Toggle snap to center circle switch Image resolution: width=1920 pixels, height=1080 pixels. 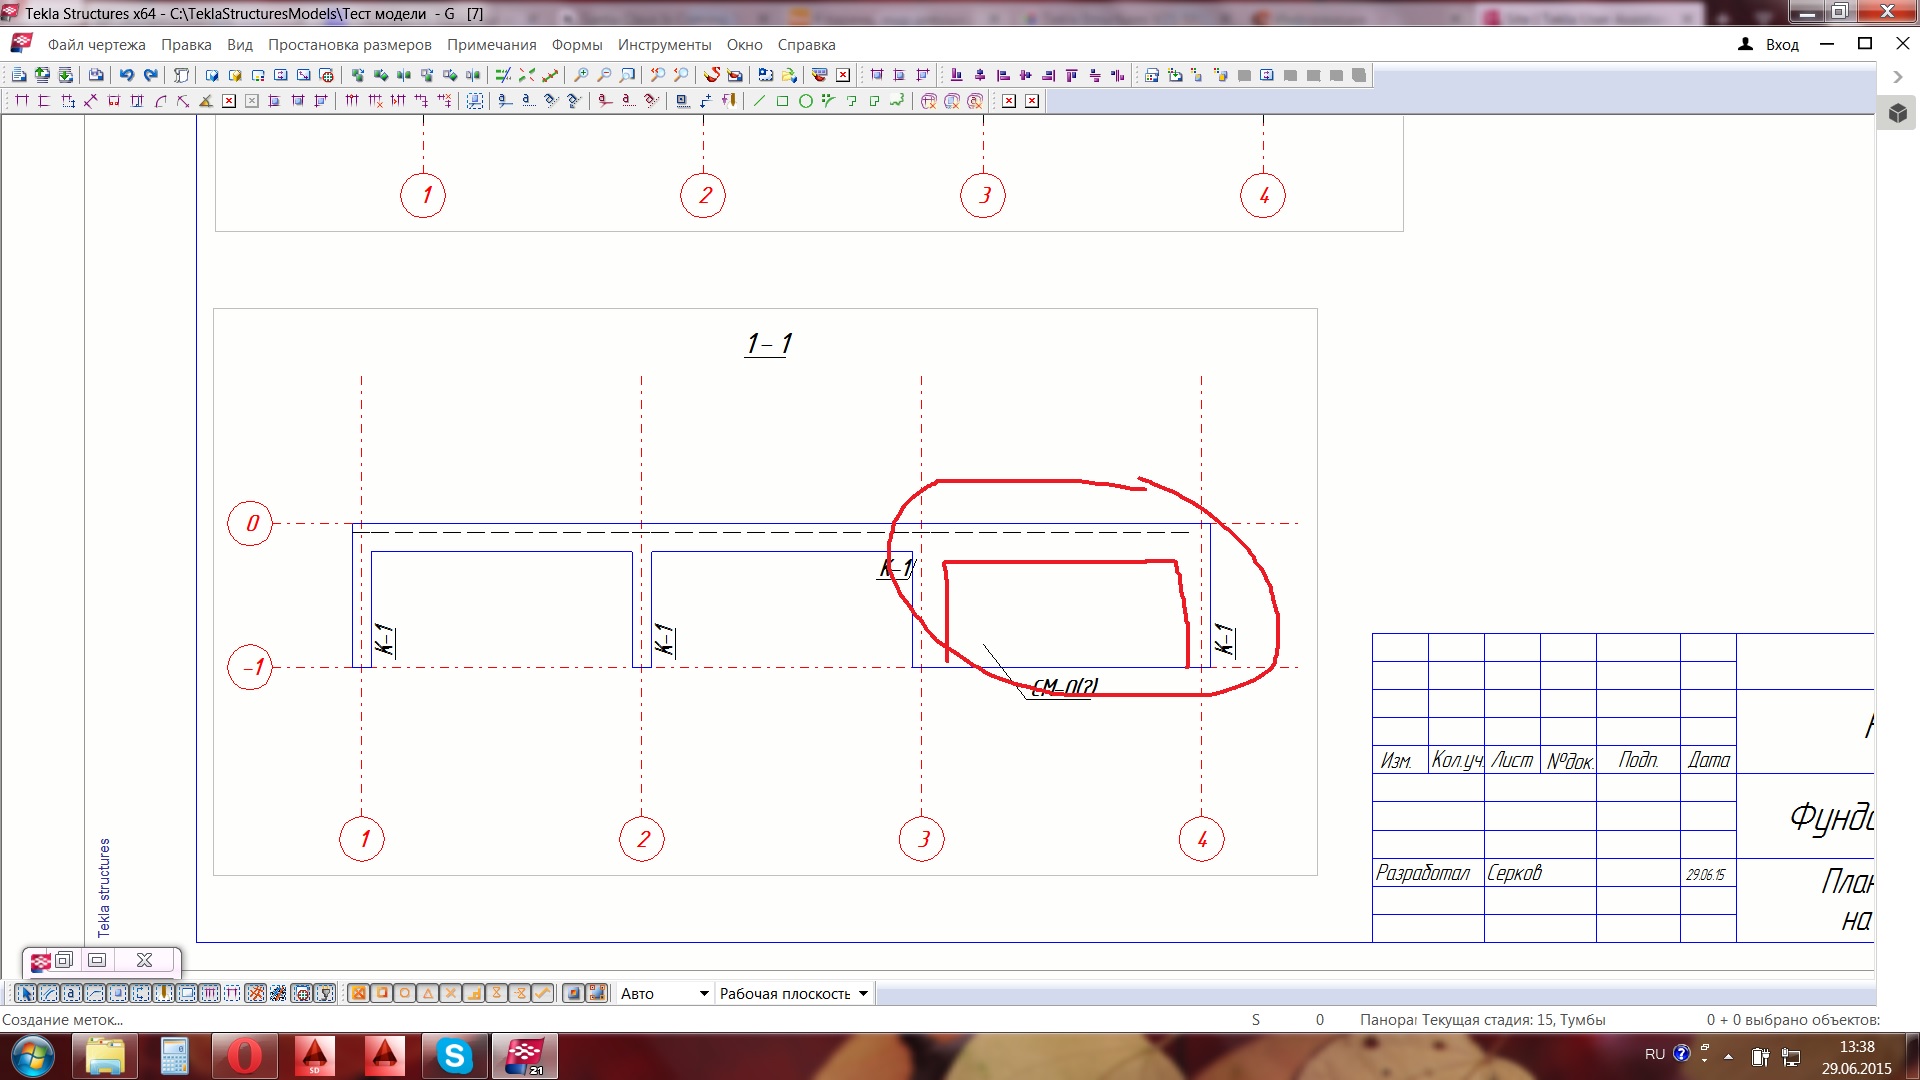tap(405, 993)
